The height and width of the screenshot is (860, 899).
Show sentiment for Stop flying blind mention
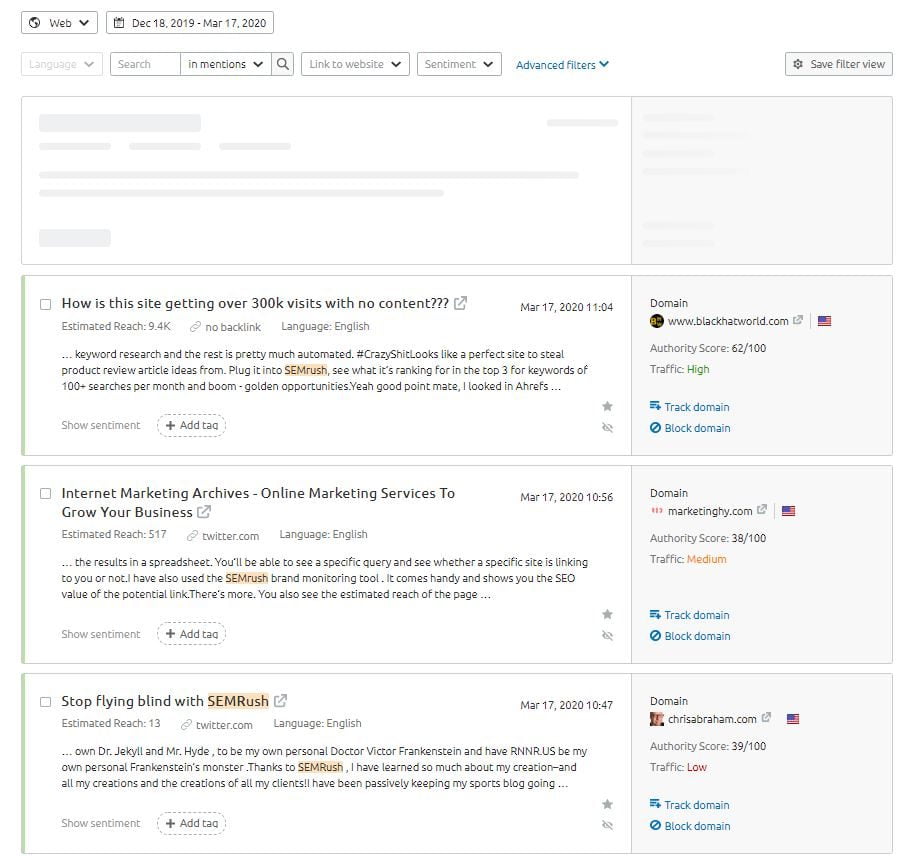coord(101,823)
